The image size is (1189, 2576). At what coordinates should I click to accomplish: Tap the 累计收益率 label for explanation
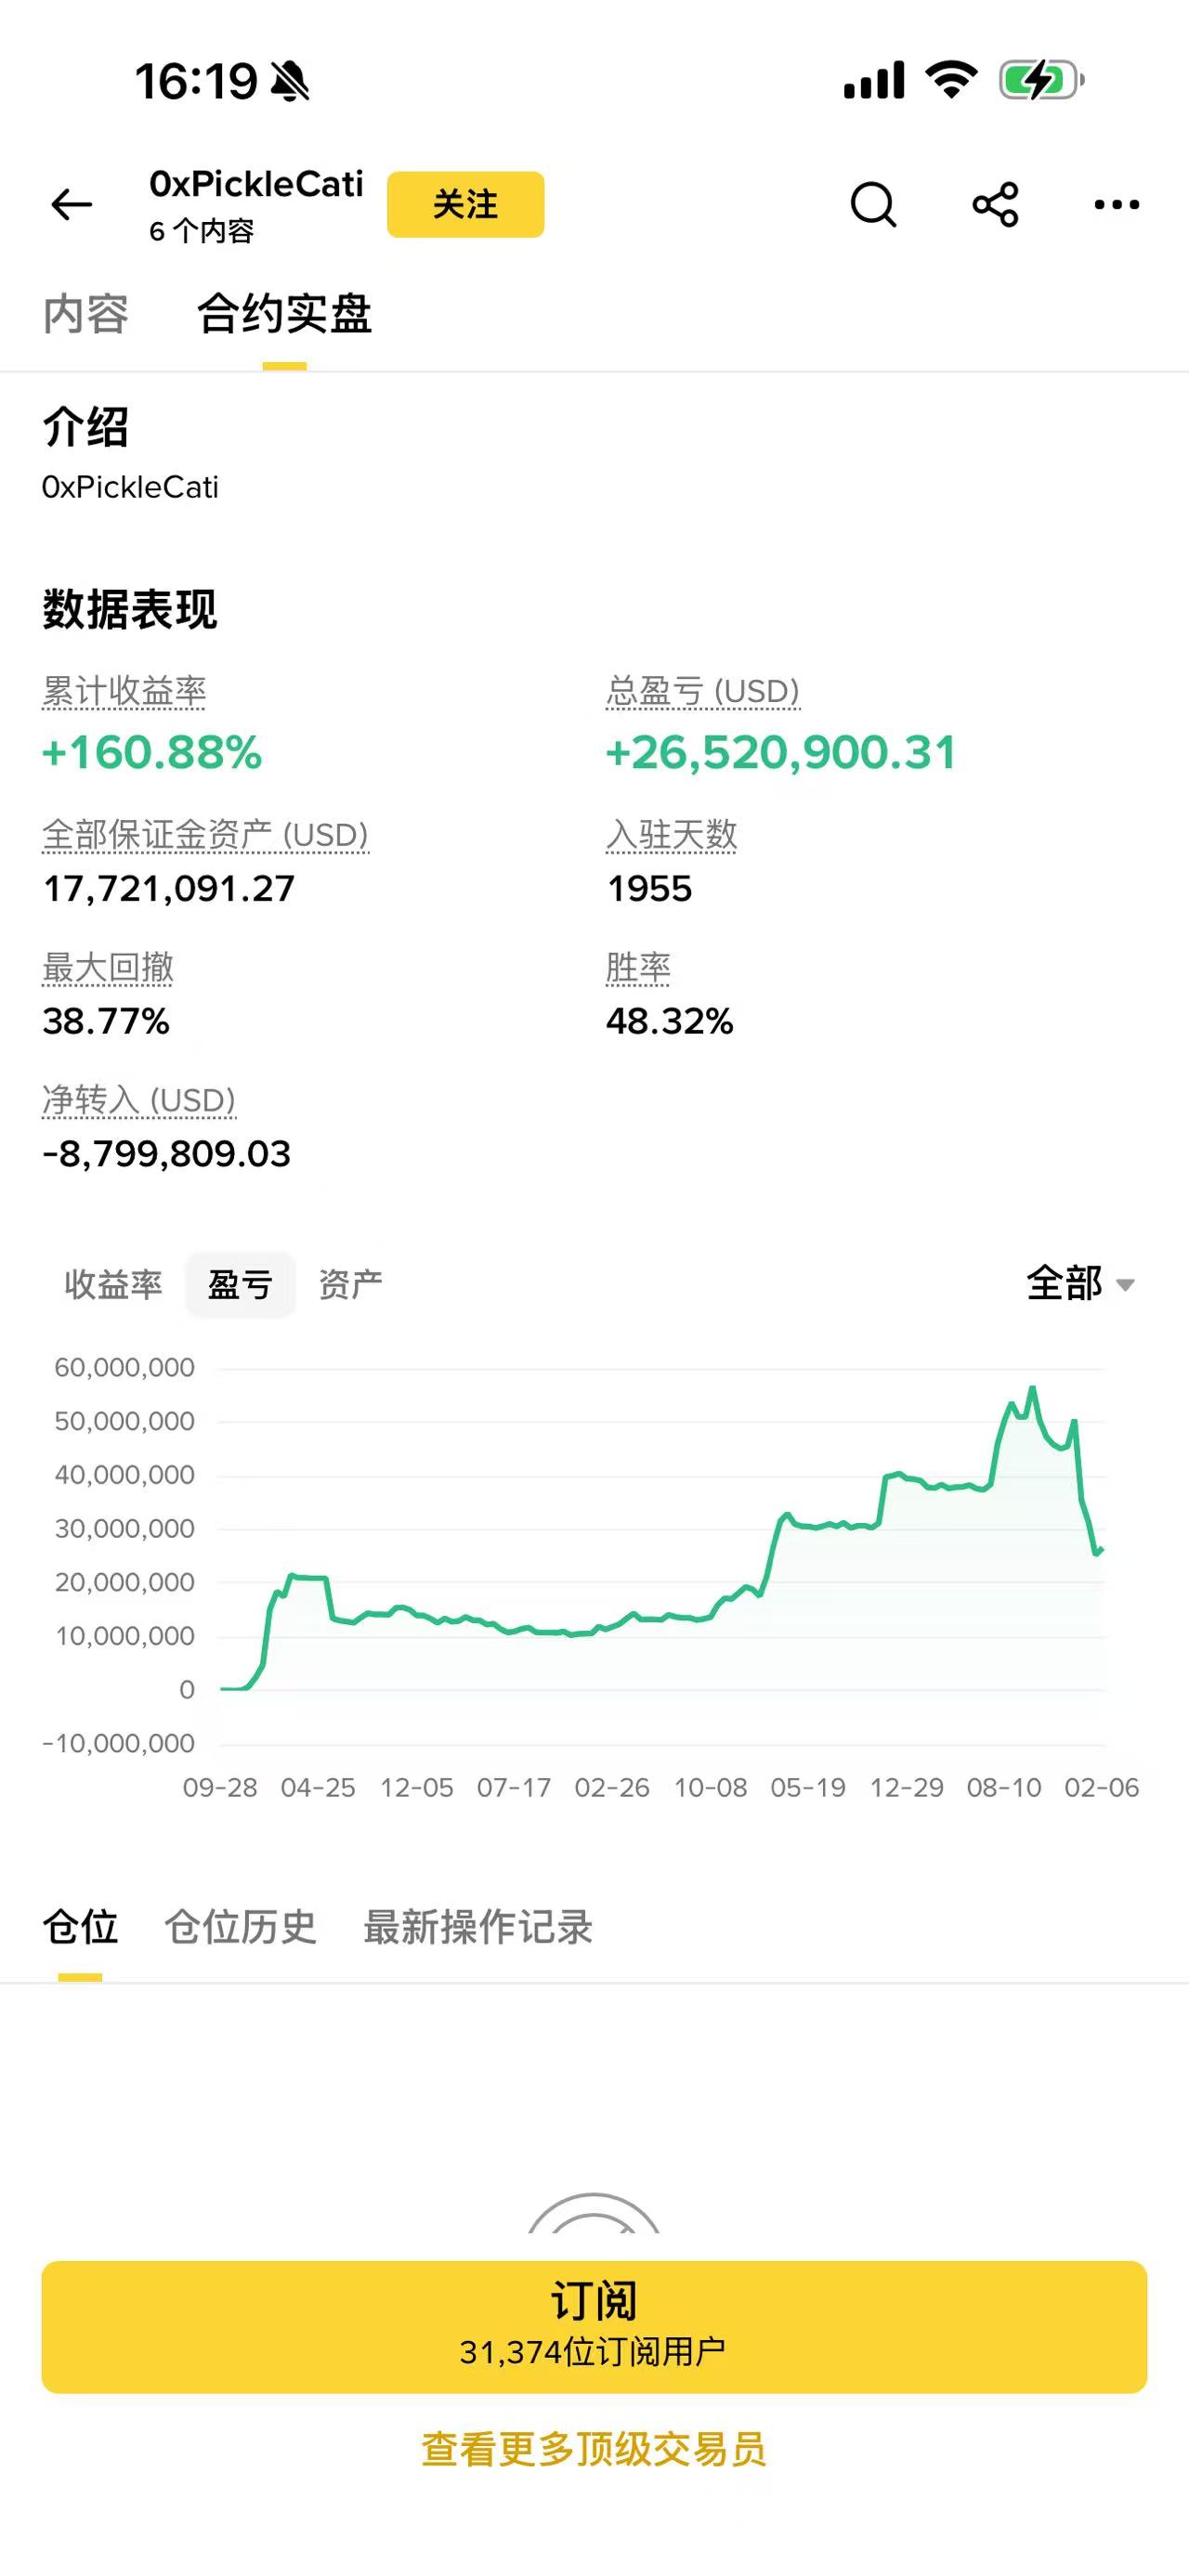124,691
